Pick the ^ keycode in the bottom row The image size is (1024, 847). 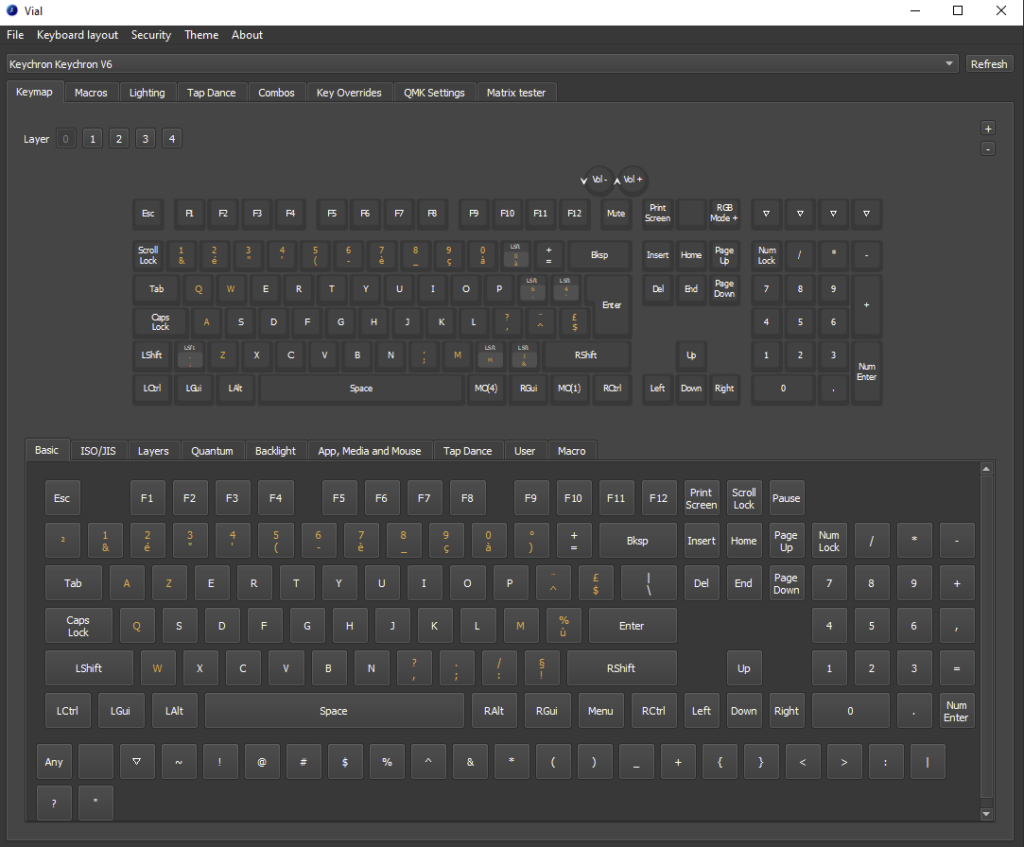[x=428, y=761]
